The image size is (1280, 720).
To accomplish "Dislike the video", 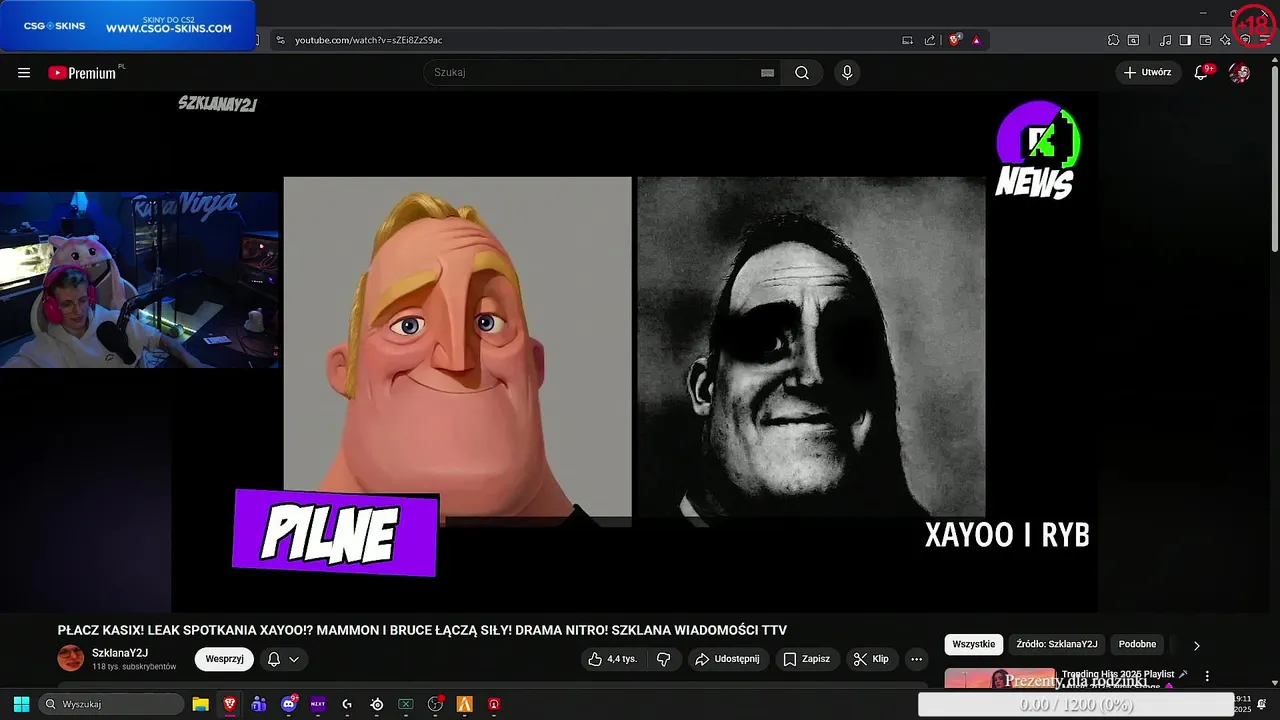I will click(663, 659).
